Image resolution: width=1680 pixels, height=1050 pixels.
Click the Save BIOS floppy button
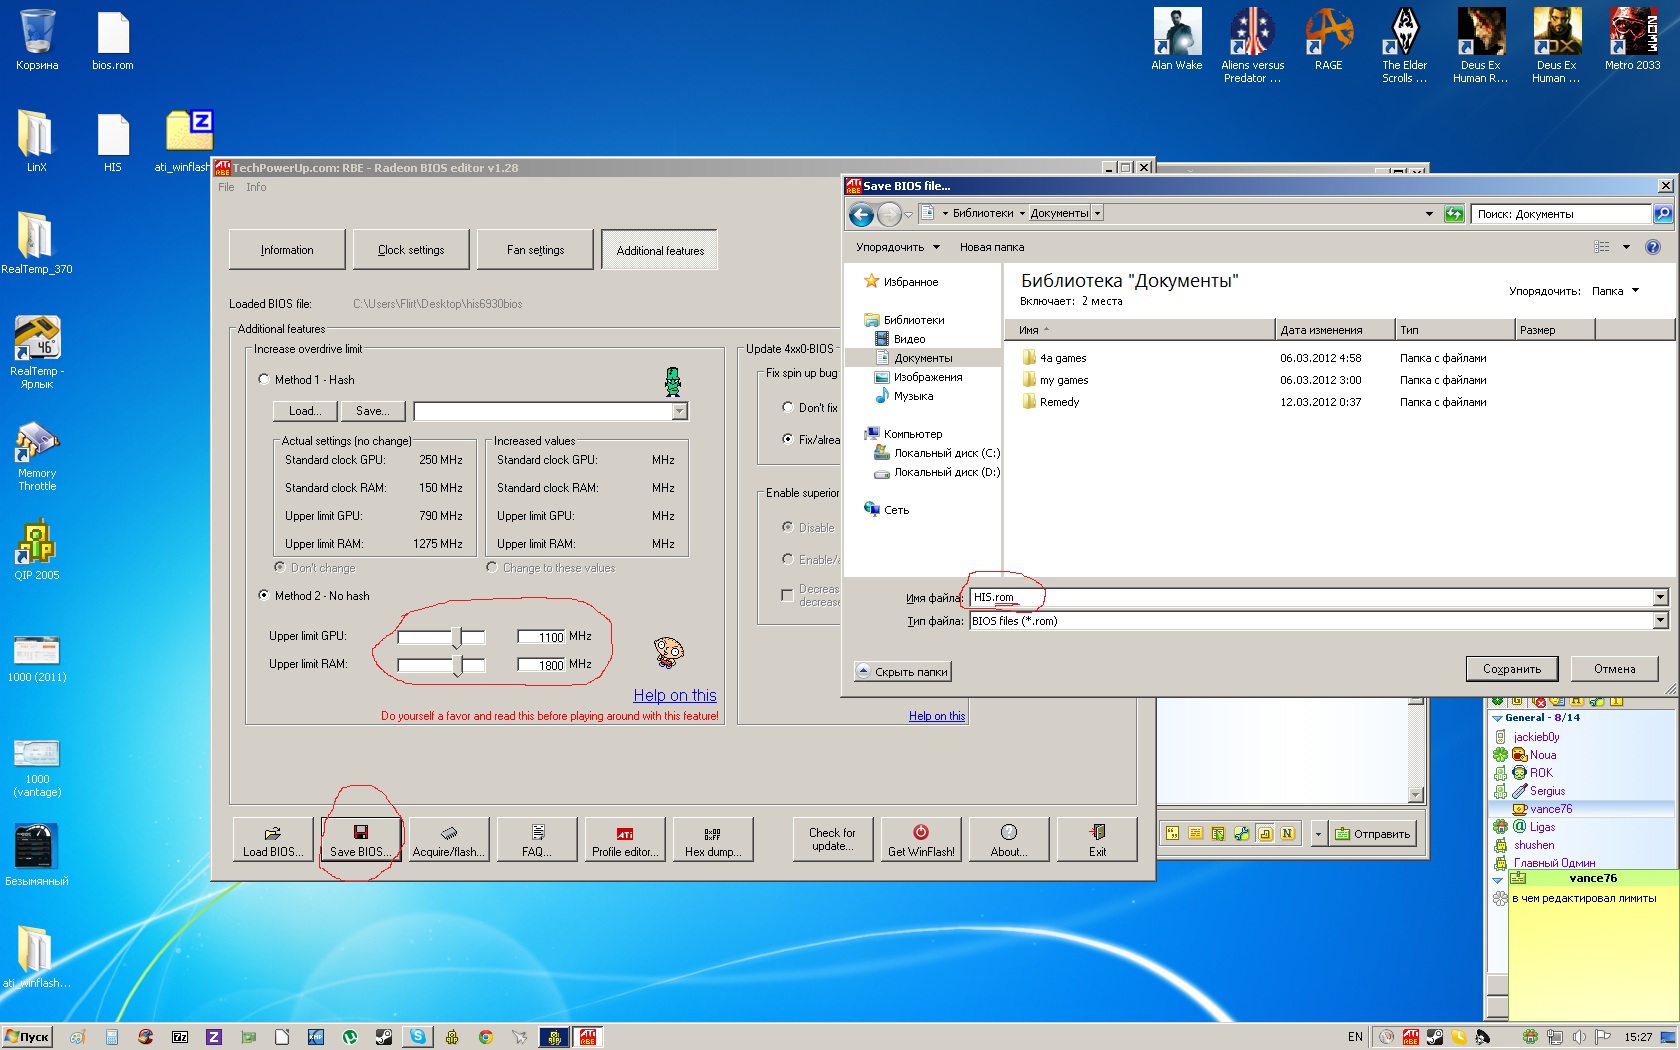pyautogui.click(x=361, y=839)
